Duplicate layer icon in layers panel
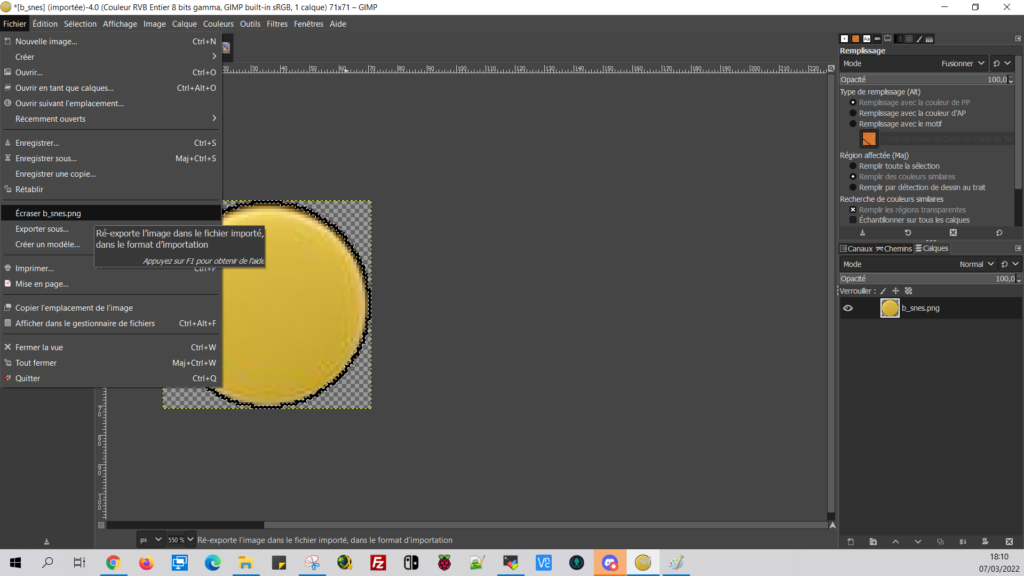This screenshot has width=1024, height=576. click(x=940, y=541)
